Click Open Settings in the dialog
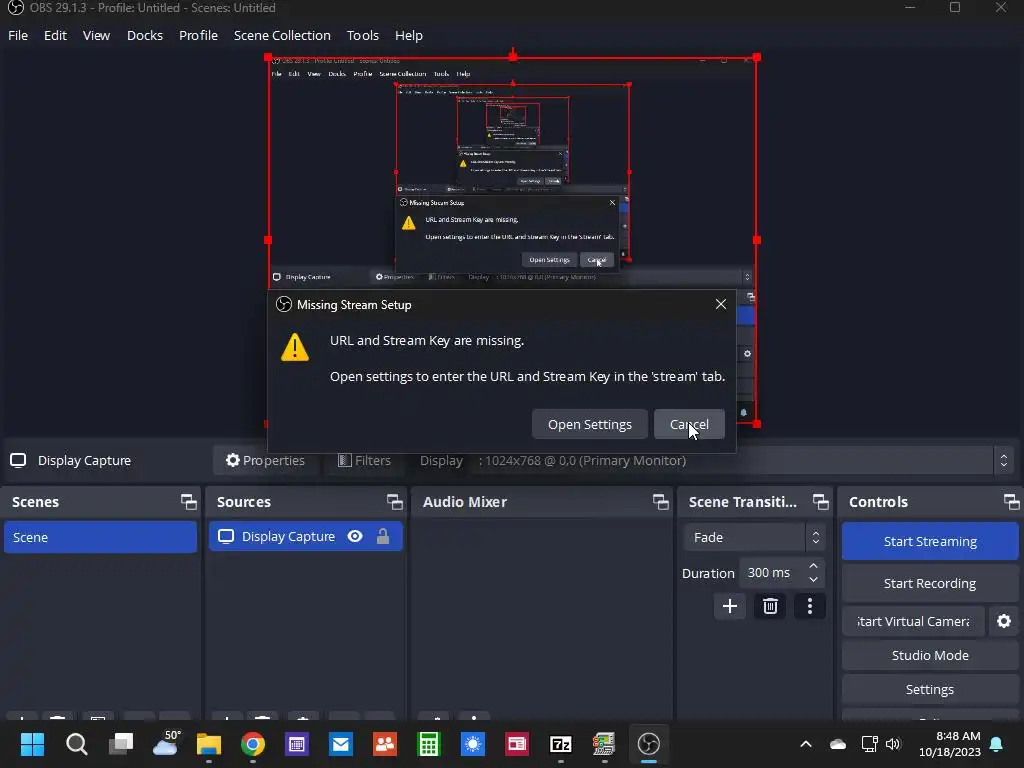The height and width of the screenshot is (768, 1024). point(590,424)
